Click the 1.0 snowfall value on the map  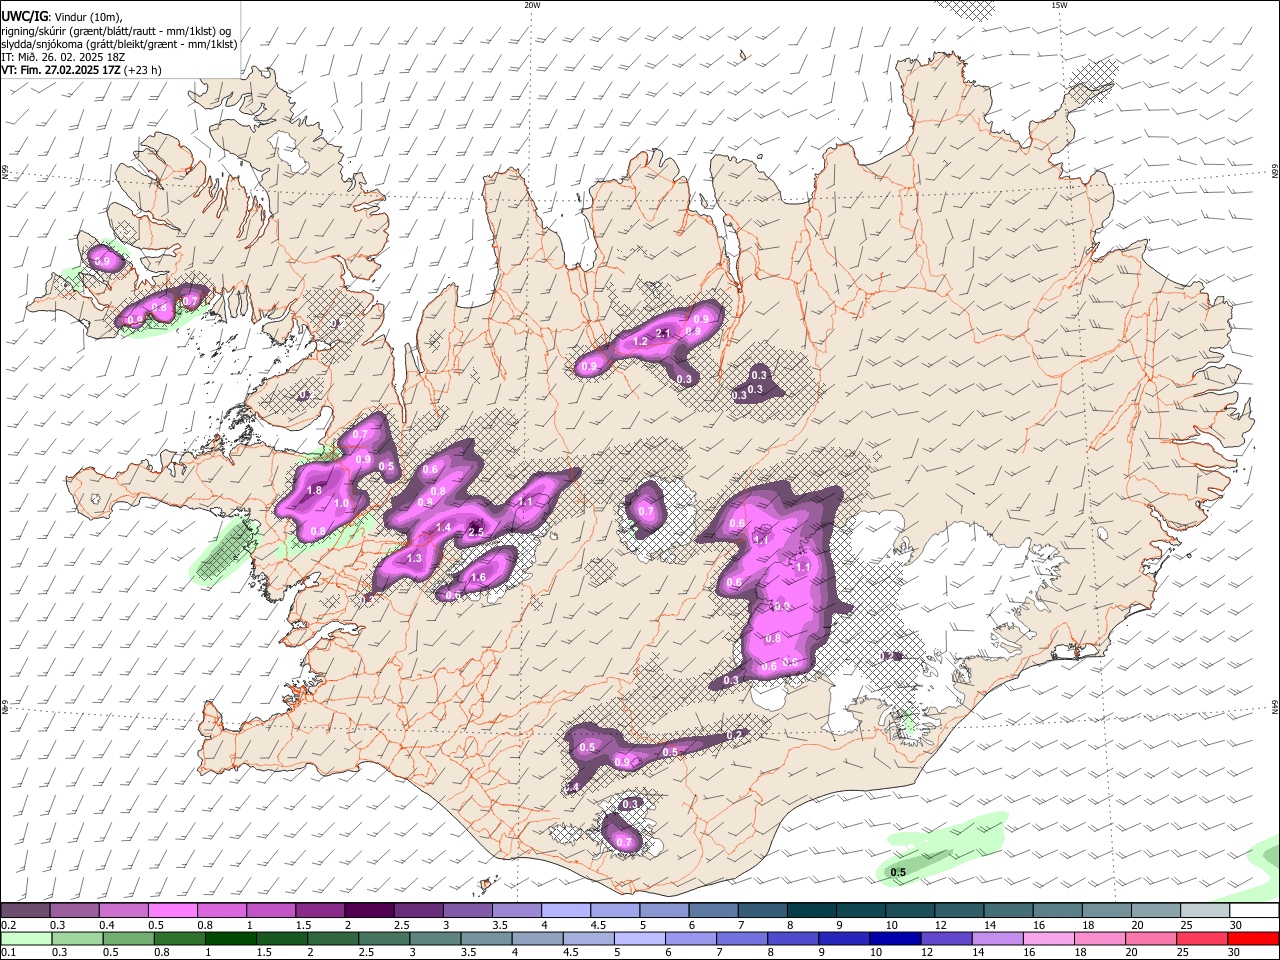coord(341,504)
